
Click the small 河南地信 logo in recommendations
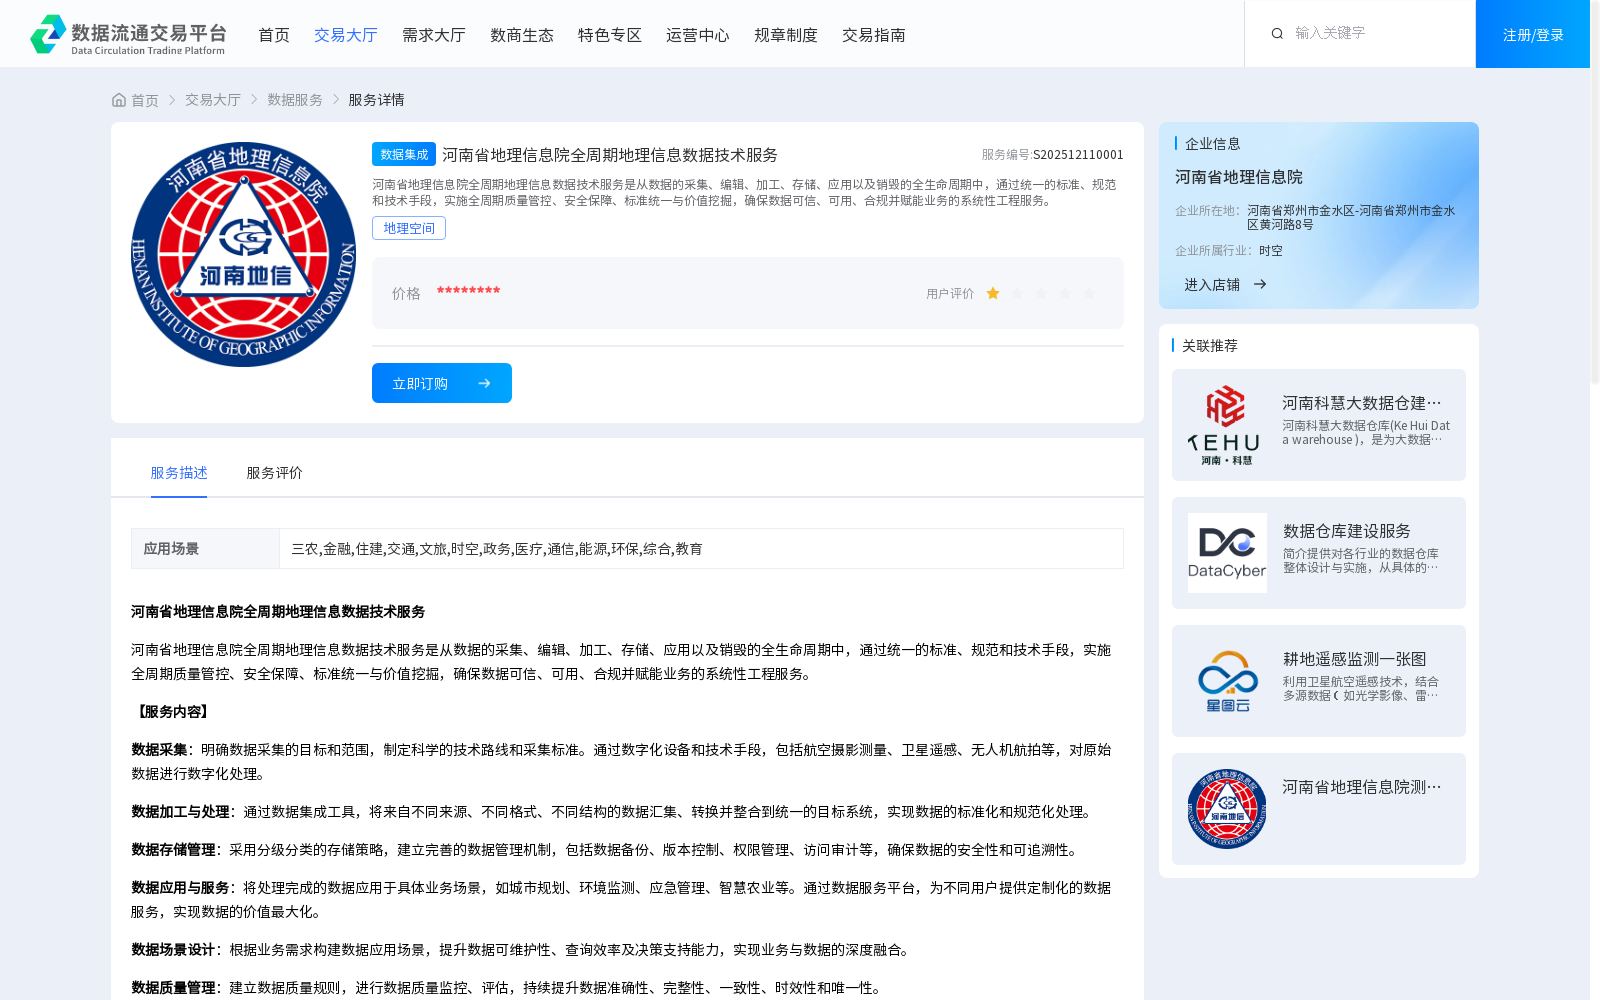(x=1227, y=809)
